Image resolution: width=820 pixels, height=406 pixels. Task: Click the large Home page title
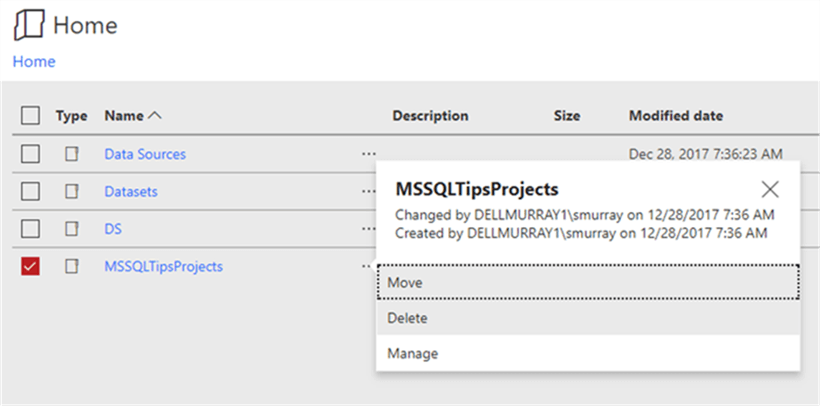tap(85, 25)
